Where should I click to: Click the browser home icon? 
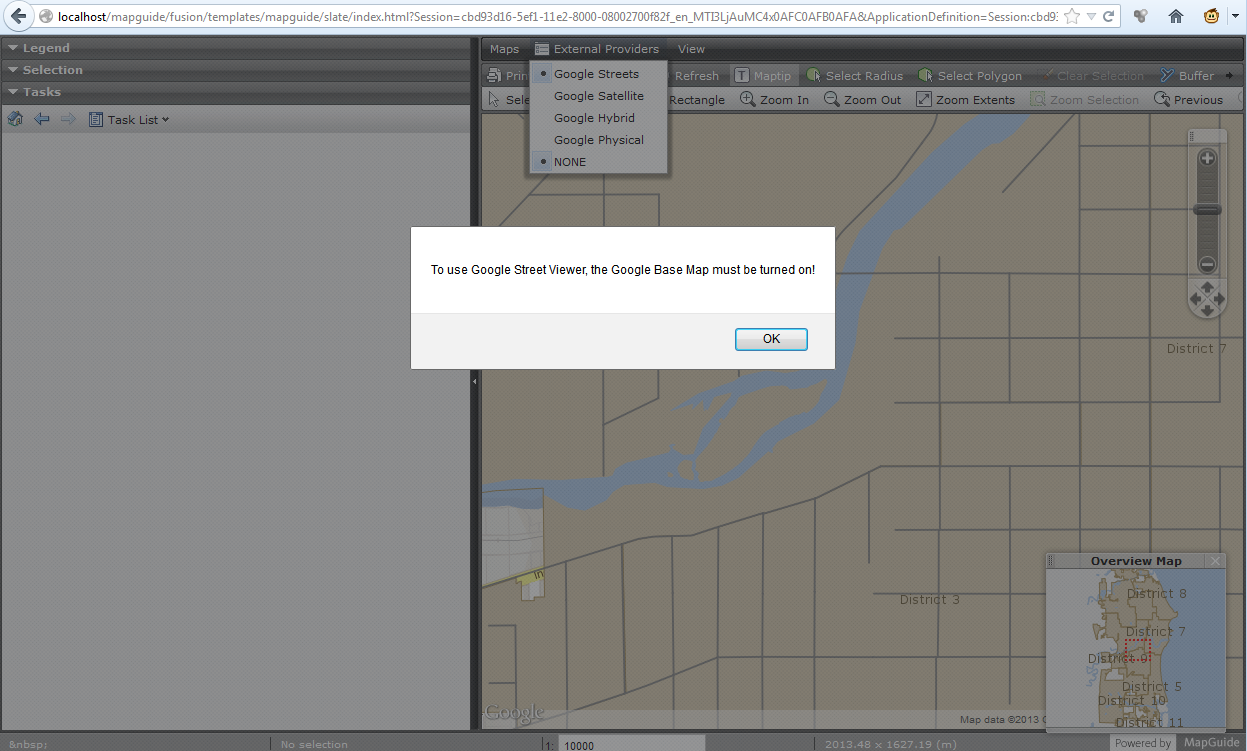[1176, 16]
